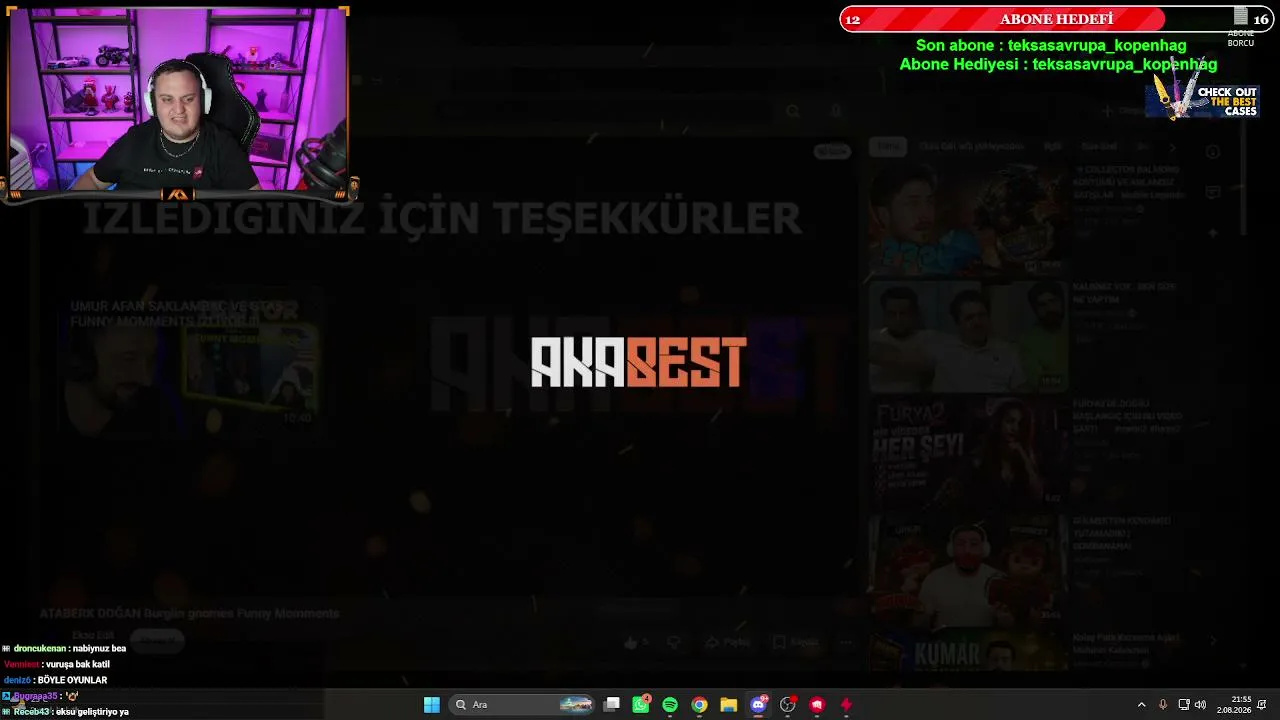Click the microphone tray icon
Image resolution: width=1280 pixels, height=720 pixels.
point(1163,705)
